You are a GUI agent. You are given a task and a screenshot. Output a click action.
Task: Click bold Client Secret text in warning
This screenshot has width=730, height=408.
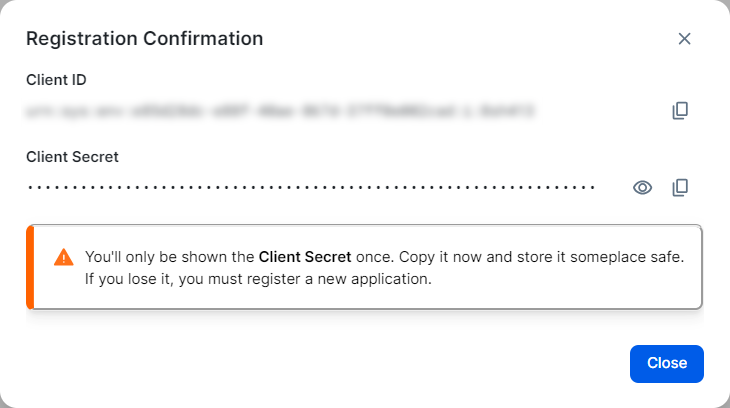[x=304, y=257]
